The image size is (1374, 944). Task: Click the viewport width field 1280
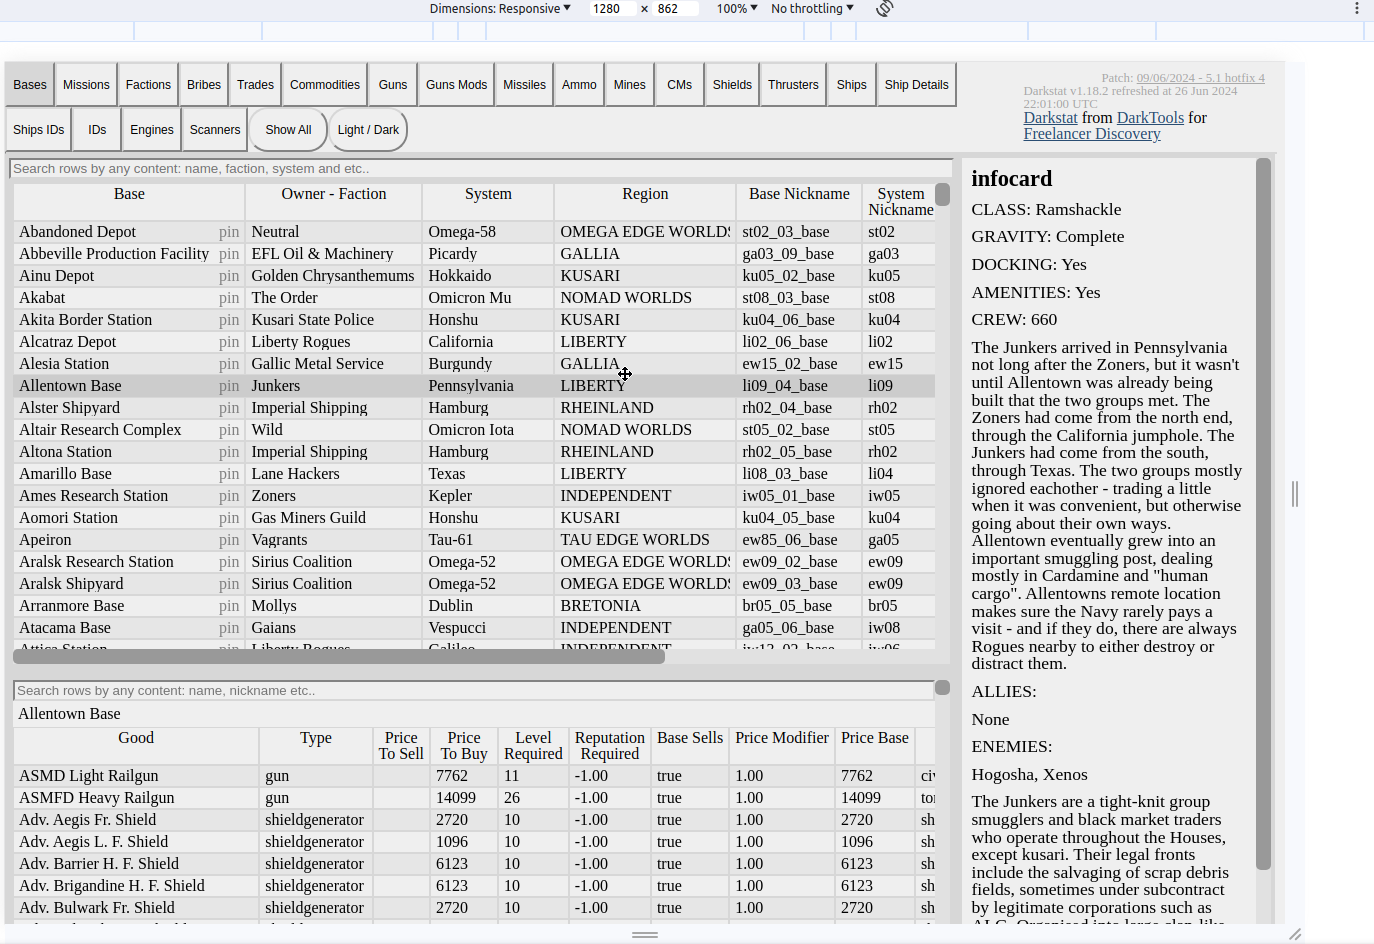[611, 8]
